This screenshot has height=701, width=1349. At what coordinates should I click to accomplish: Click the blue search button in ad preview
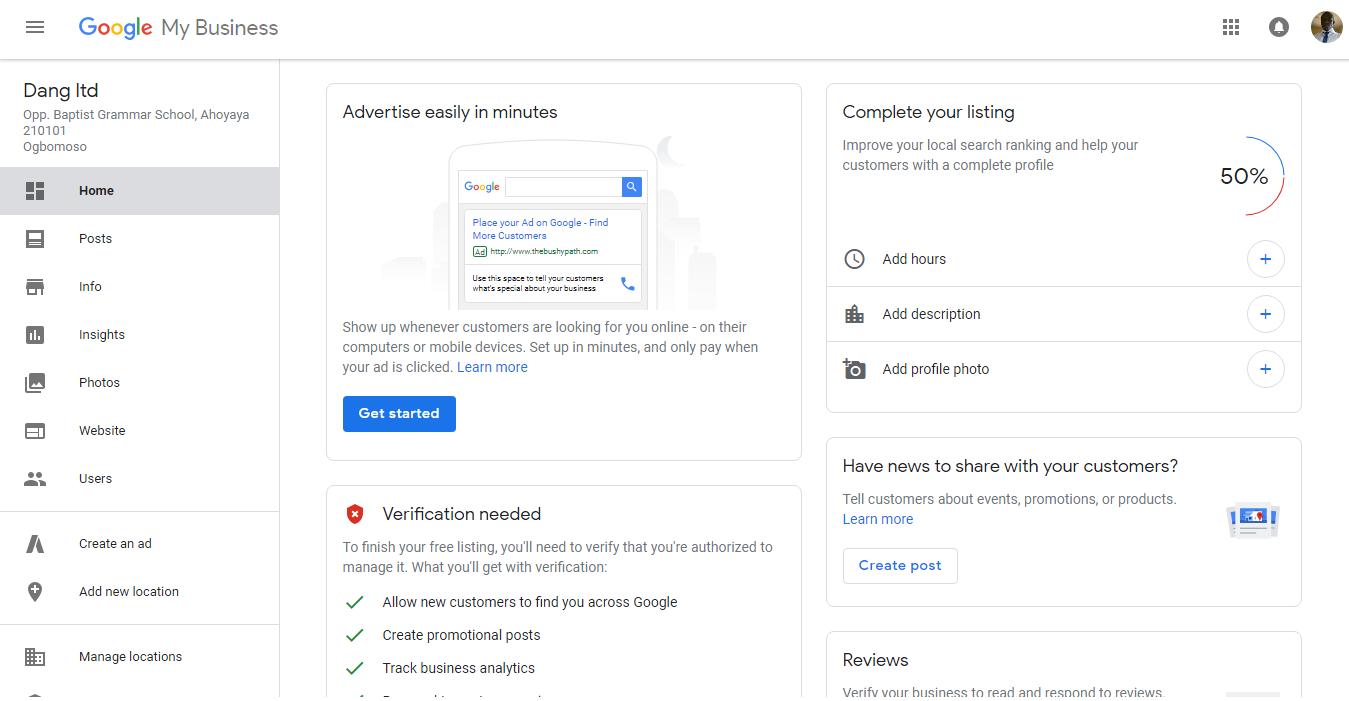click(631, 187)
